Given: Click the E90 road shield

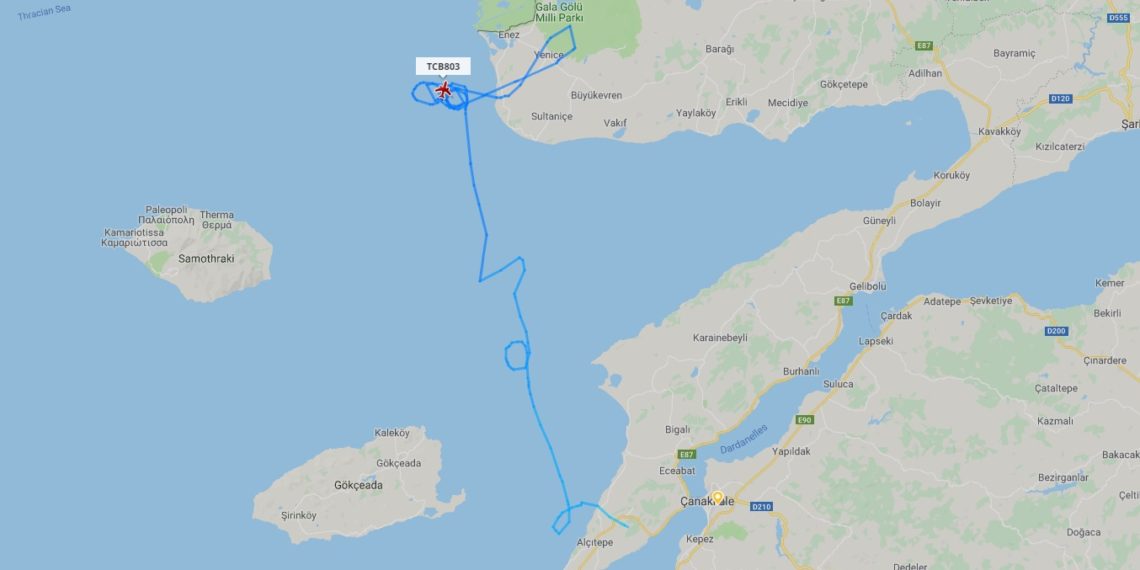Looking at the screenshot, I should tap(803, 420).
